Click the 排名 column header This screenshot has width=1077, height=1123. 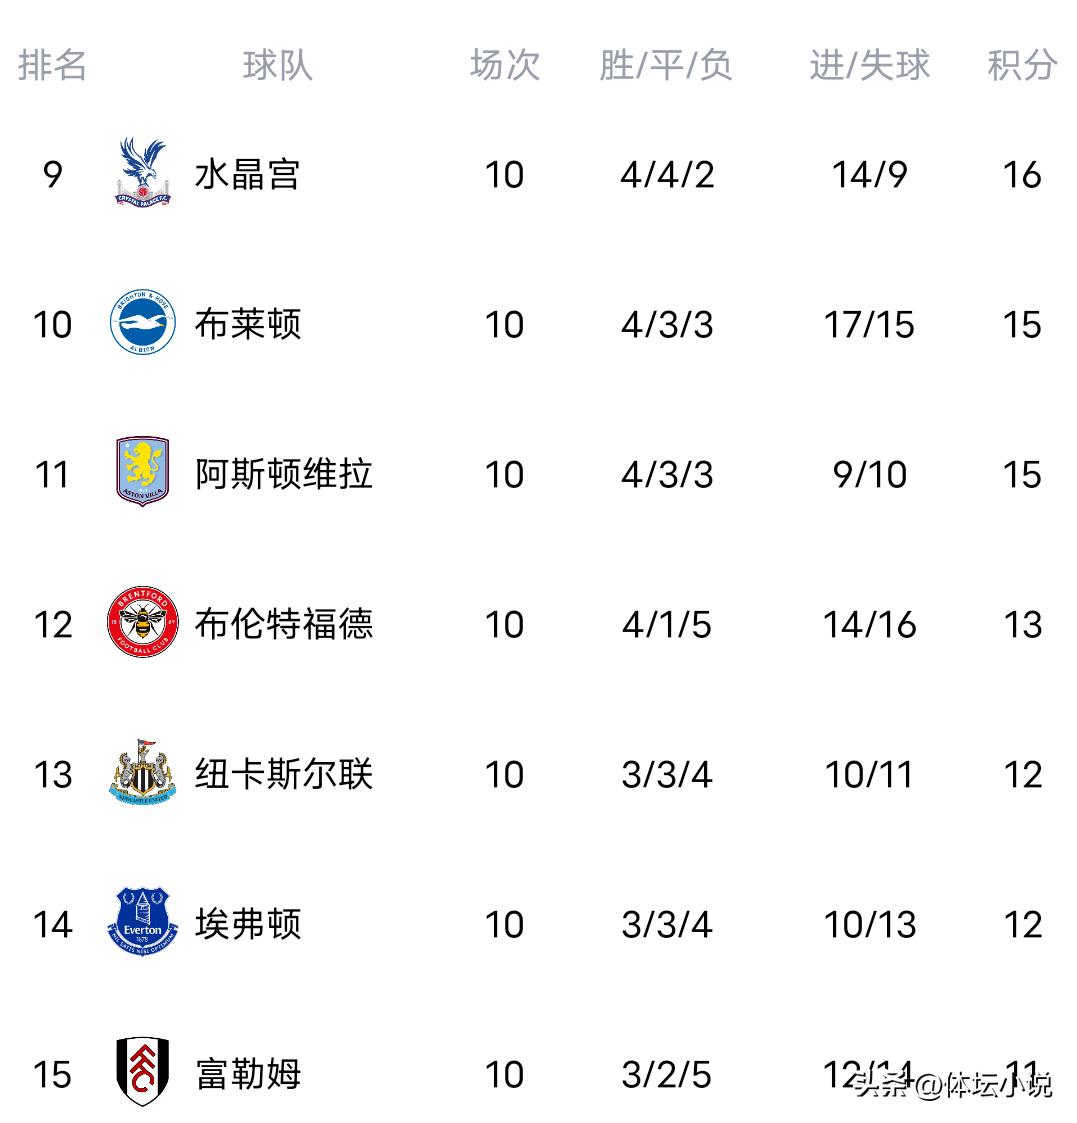(52, 65)
